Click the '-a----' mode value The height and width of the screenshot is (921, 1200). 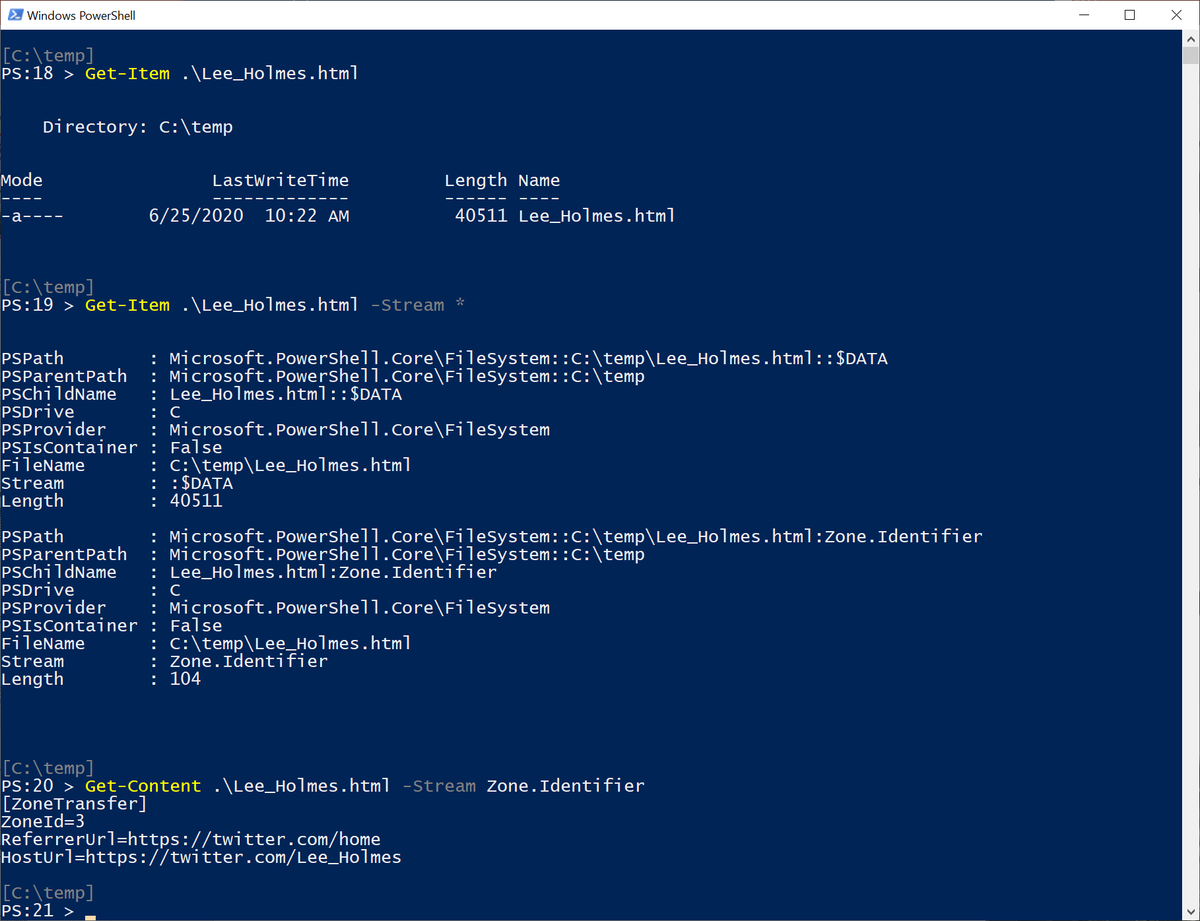pos(32,216)
